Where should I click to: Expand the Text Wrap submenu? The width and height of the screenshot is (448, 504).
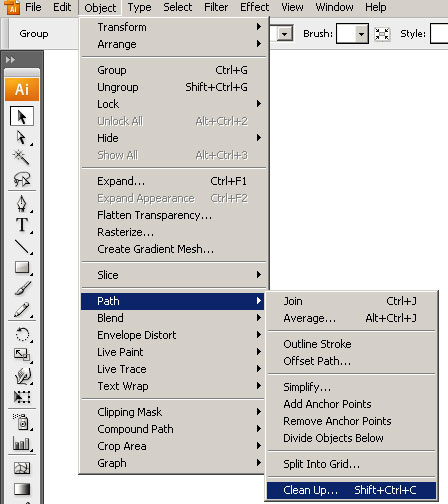[173, 386]
